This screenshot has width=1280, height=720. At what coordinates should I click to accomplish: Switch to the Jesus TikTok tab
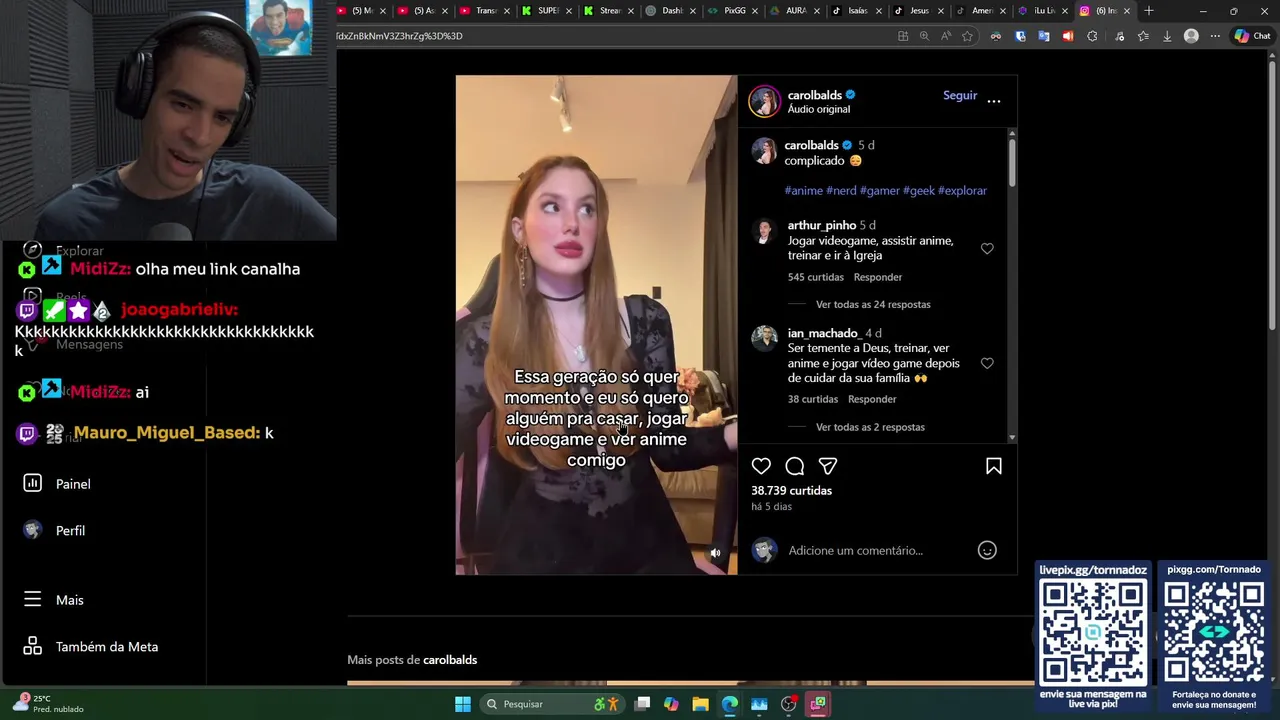919,11
